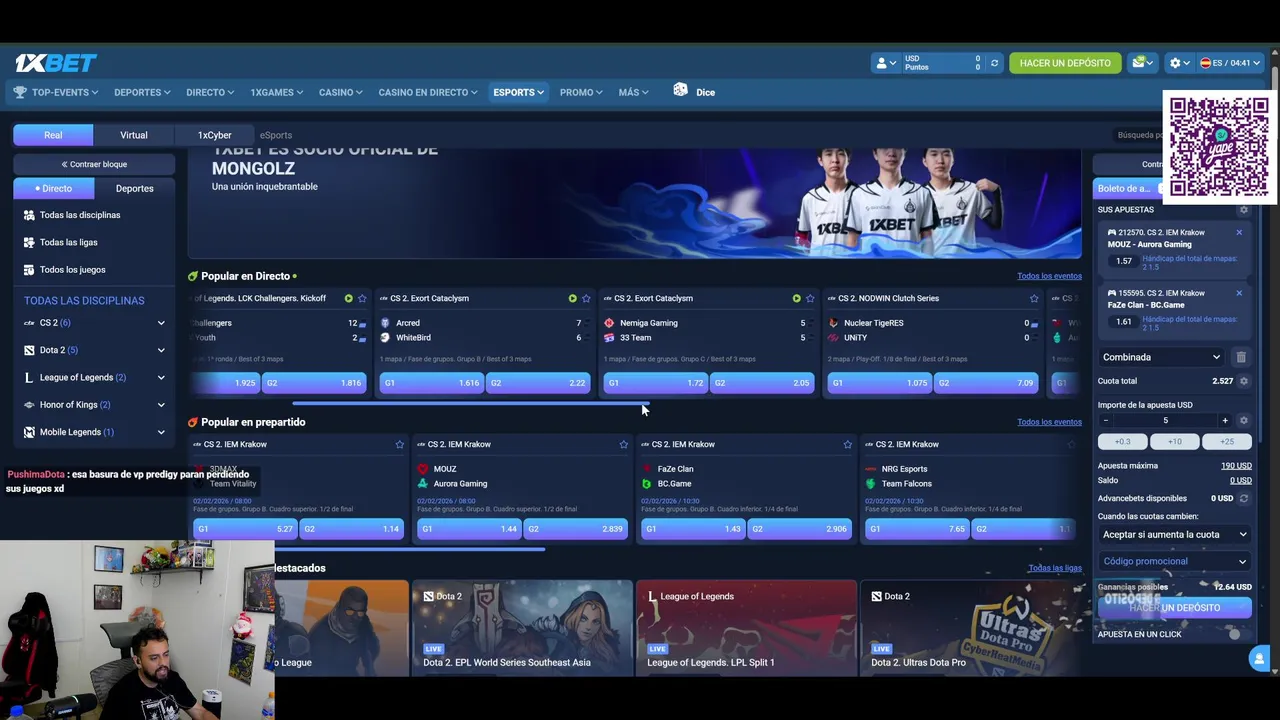Favorite the Arcred vs WhiteBird match star
This screenshot has height=720, width=1280.
[586, 298]
